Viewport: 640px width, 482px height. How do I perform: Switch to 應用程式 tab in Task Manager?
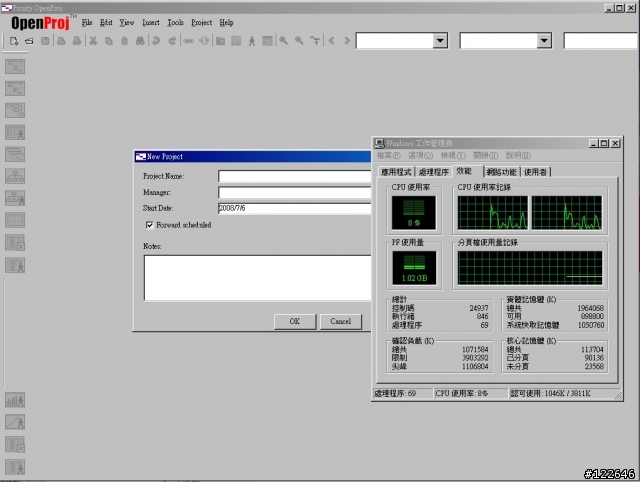pos(396,172)
